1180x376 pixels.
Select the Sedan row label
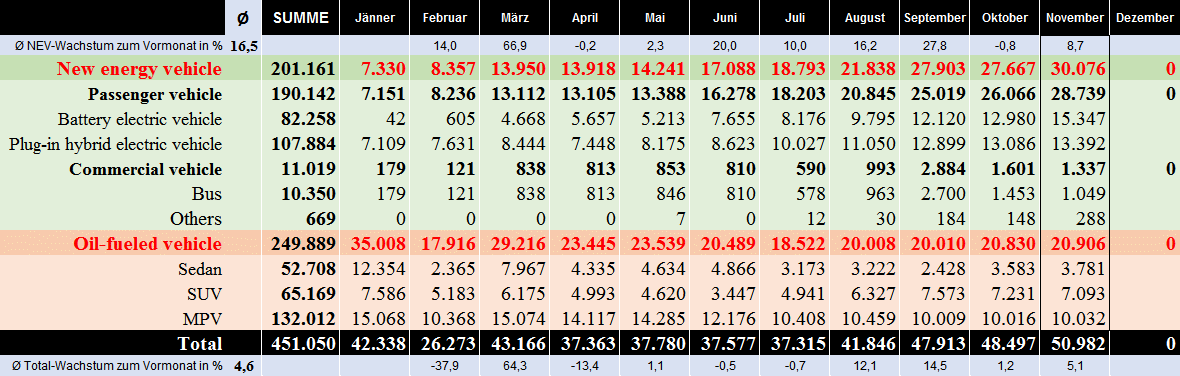(x=199, y=268)
